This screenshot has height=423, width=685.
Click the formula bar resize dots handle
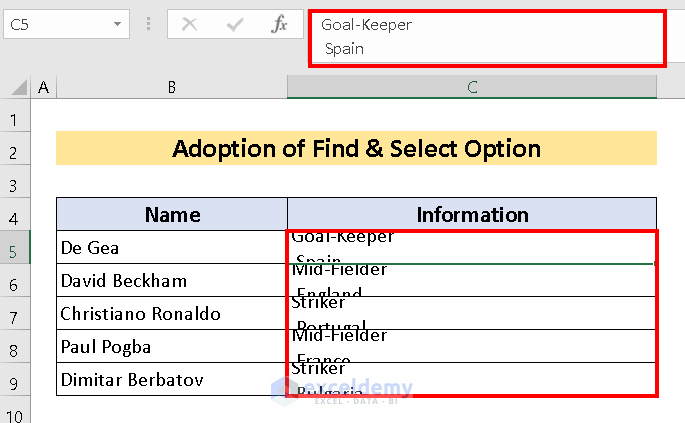tap(149, 25)
